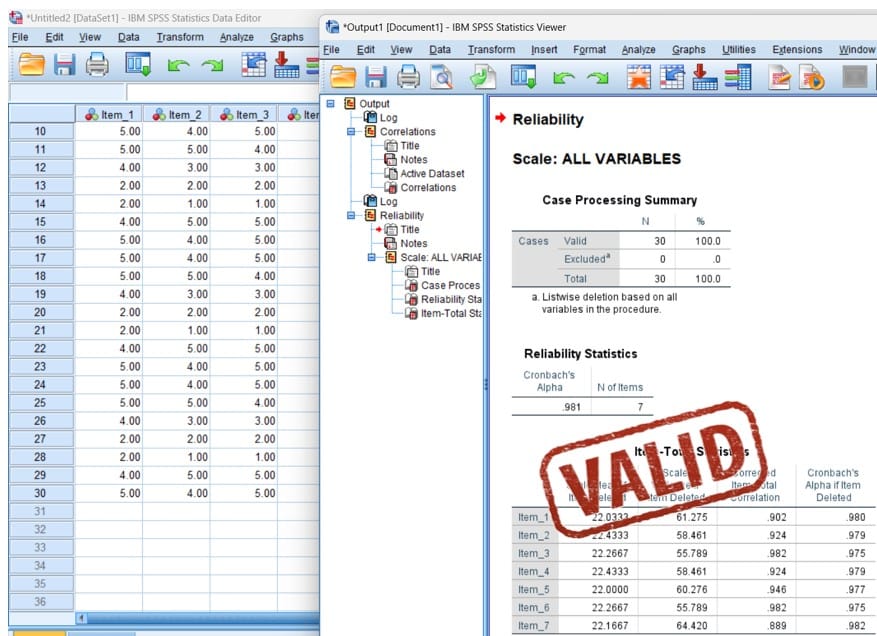The width and height of the screenshot is (877, 636).
Task: Select row 30 header in Data Editor
Action: [41, 493]
